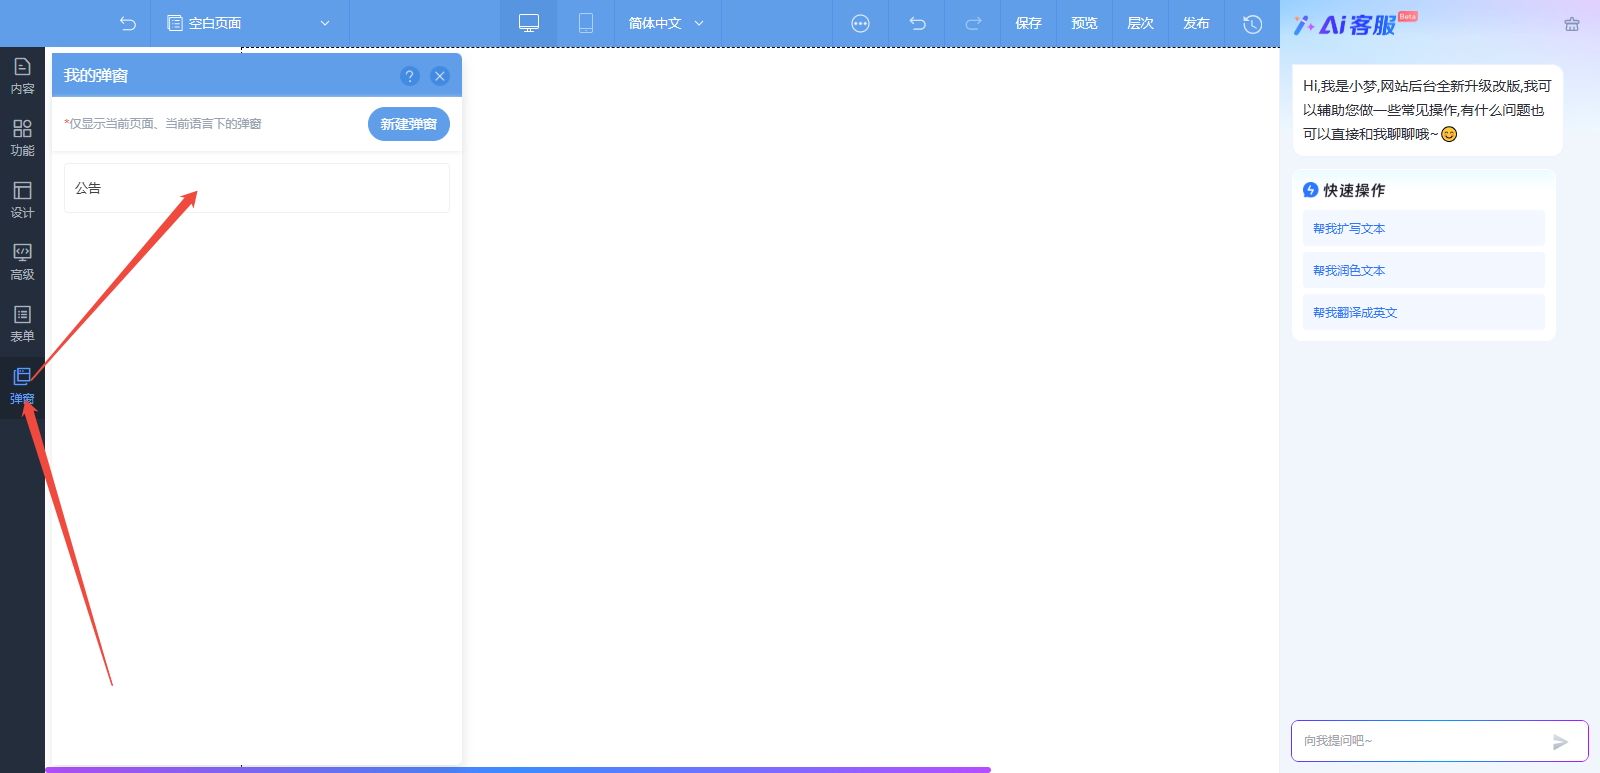1600x773 pixels.
Task: Click the 保存 button
Action: pyautogui.click(x=1028, y=23)
